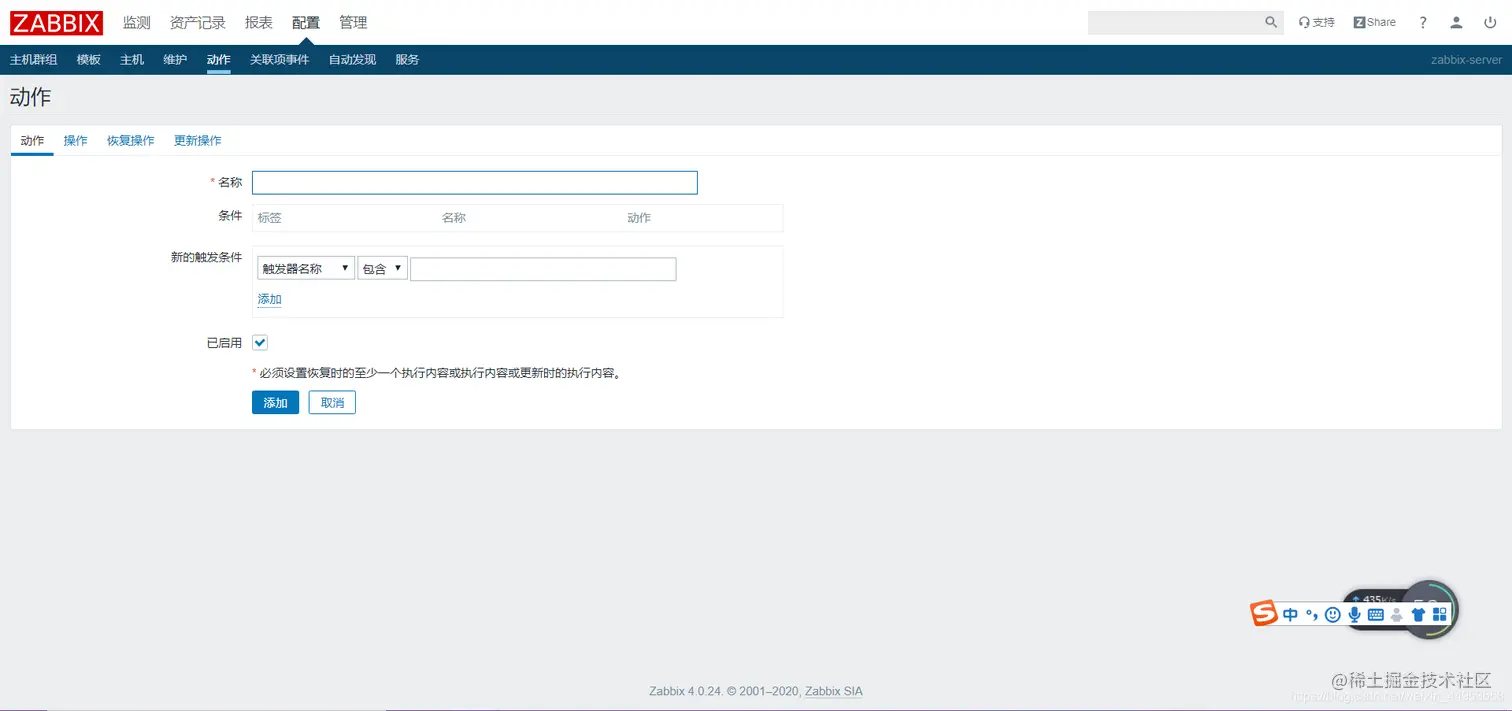Click the 名称 condition column header

pyautogui.click(x=454, y=218)
